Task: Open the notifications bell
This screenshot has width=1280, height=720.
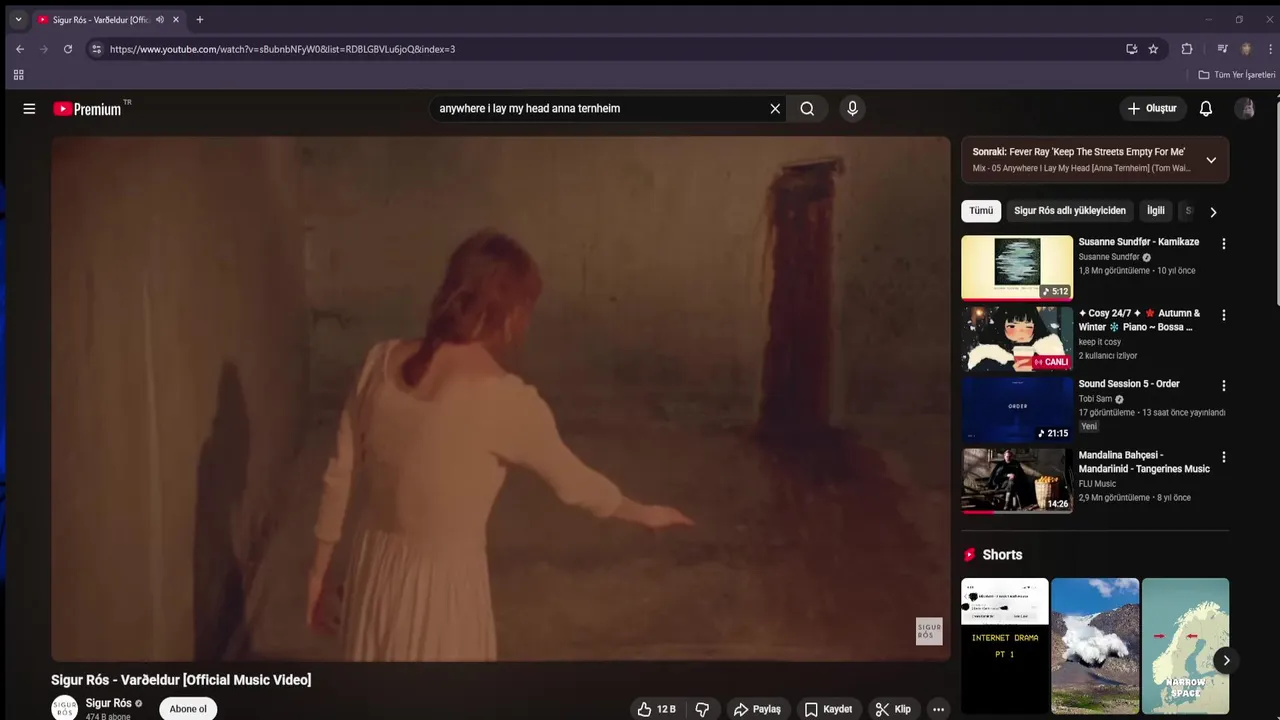Action: coord(1206,108)
